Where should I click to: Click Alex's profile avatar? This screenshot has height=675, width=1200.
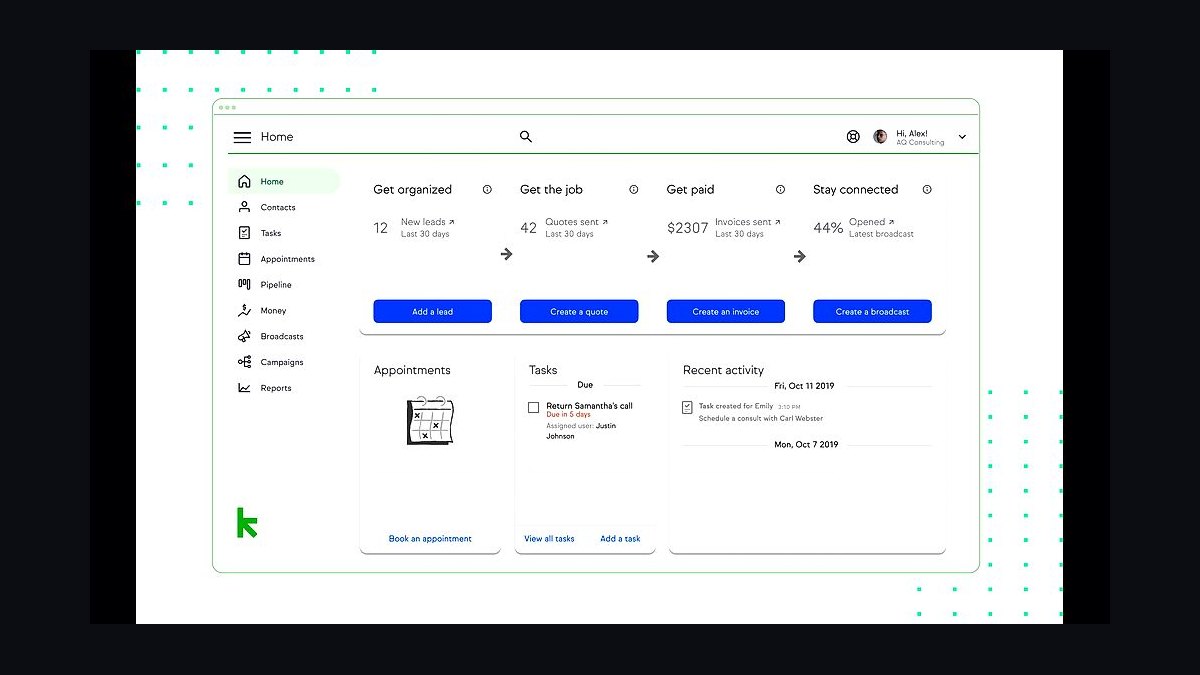coord(880,137)
